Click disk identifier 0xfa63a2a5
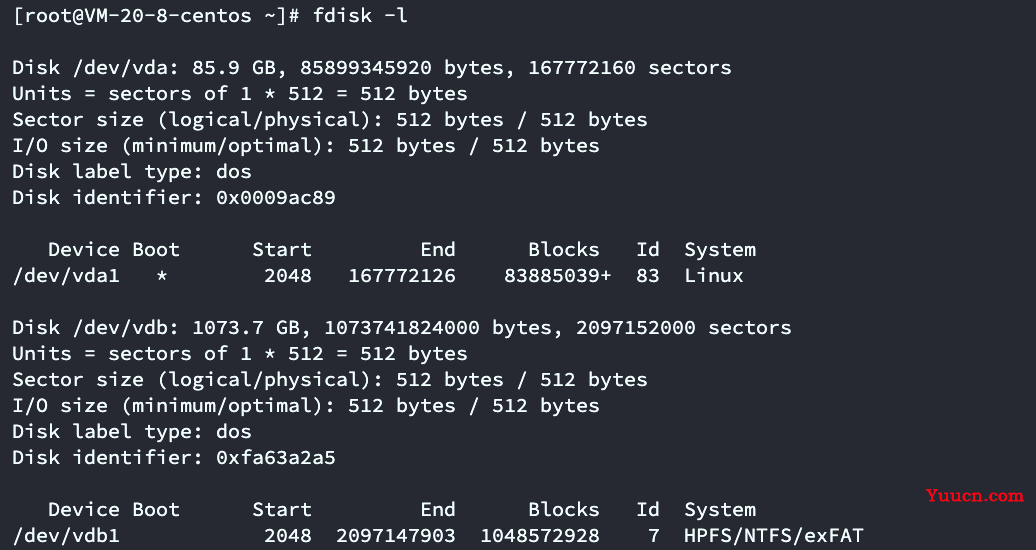1036x550 pixels. click(x=276, y=457)
